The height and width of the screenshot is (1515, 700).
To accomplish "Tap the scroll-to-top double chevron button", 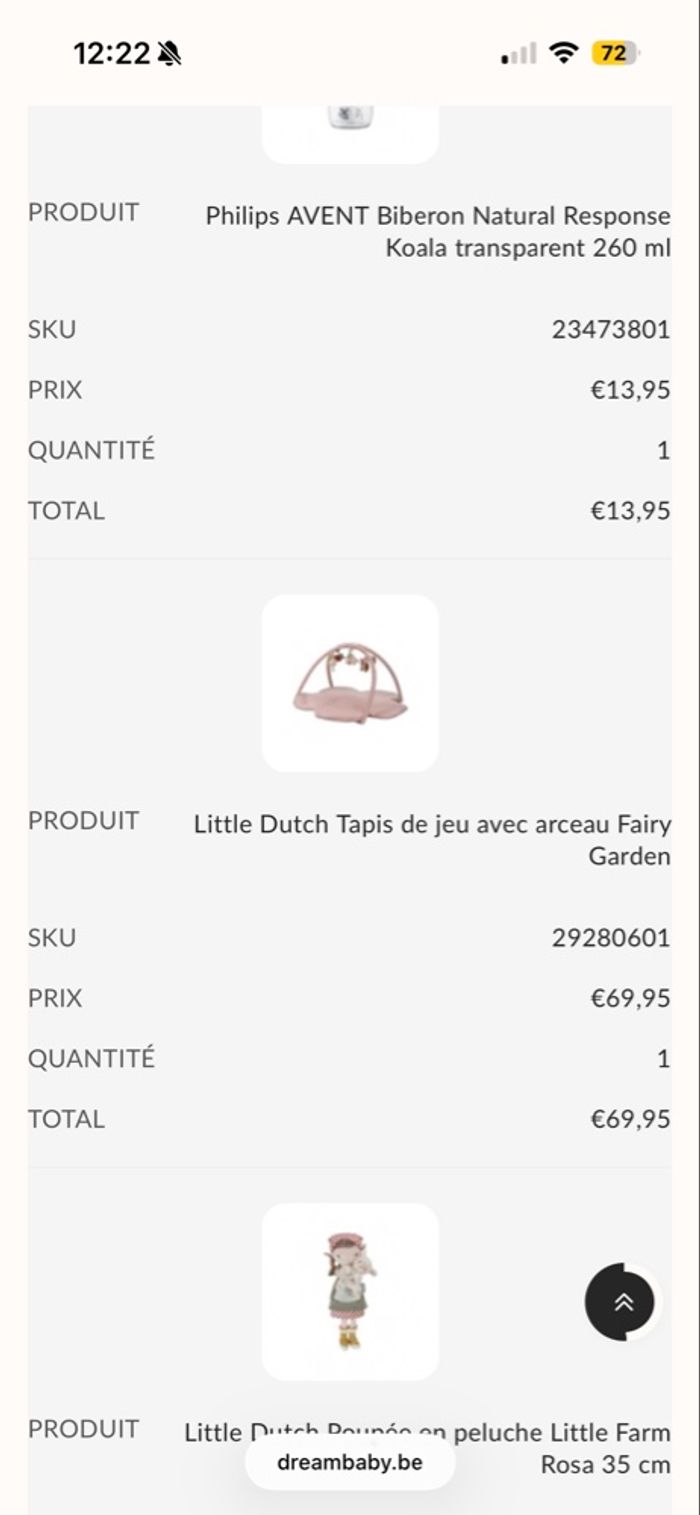I will click(x=622, y=1301).
